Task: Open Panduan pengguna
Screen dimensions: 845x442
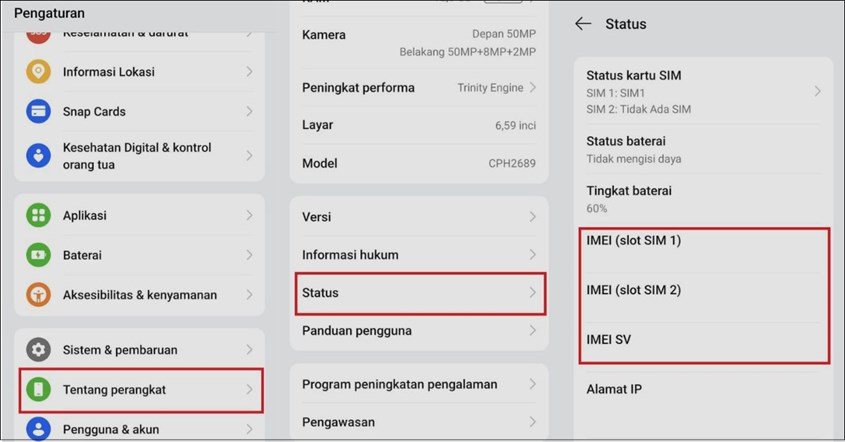Action: point(420,331)
